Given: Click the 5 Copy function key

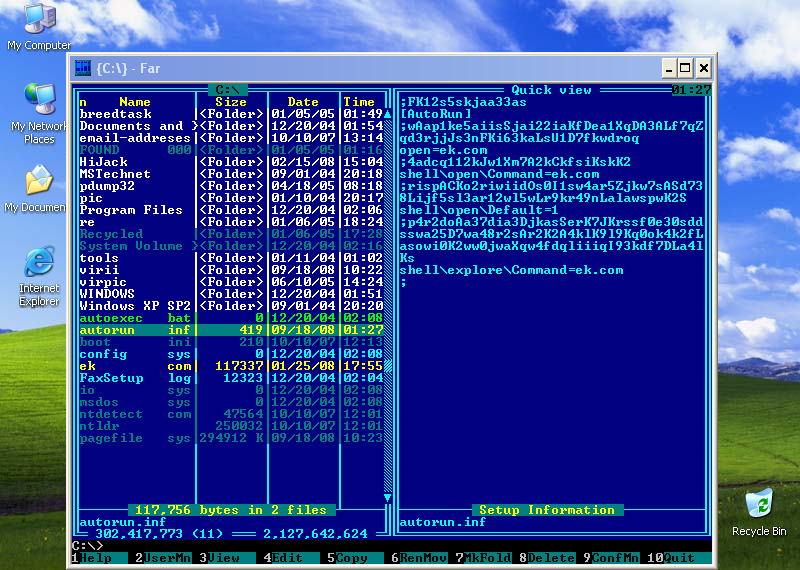Looking at the screenshot, I should click(x=355, y=558).
